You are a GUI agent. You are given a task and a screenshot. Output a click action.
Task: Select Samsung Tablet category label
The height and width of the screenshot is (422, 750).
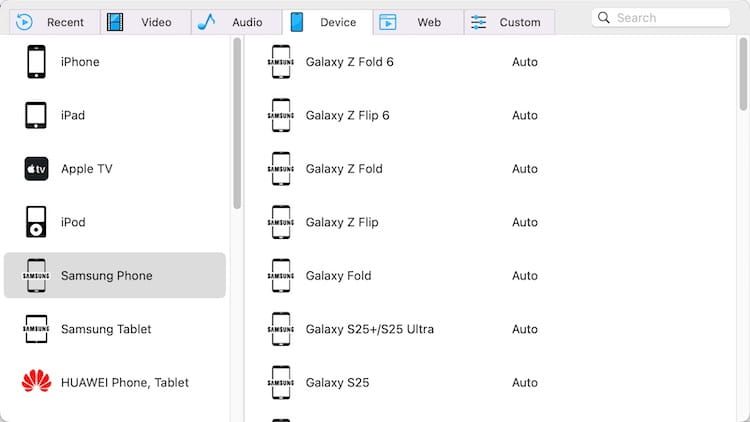point(106,329)
